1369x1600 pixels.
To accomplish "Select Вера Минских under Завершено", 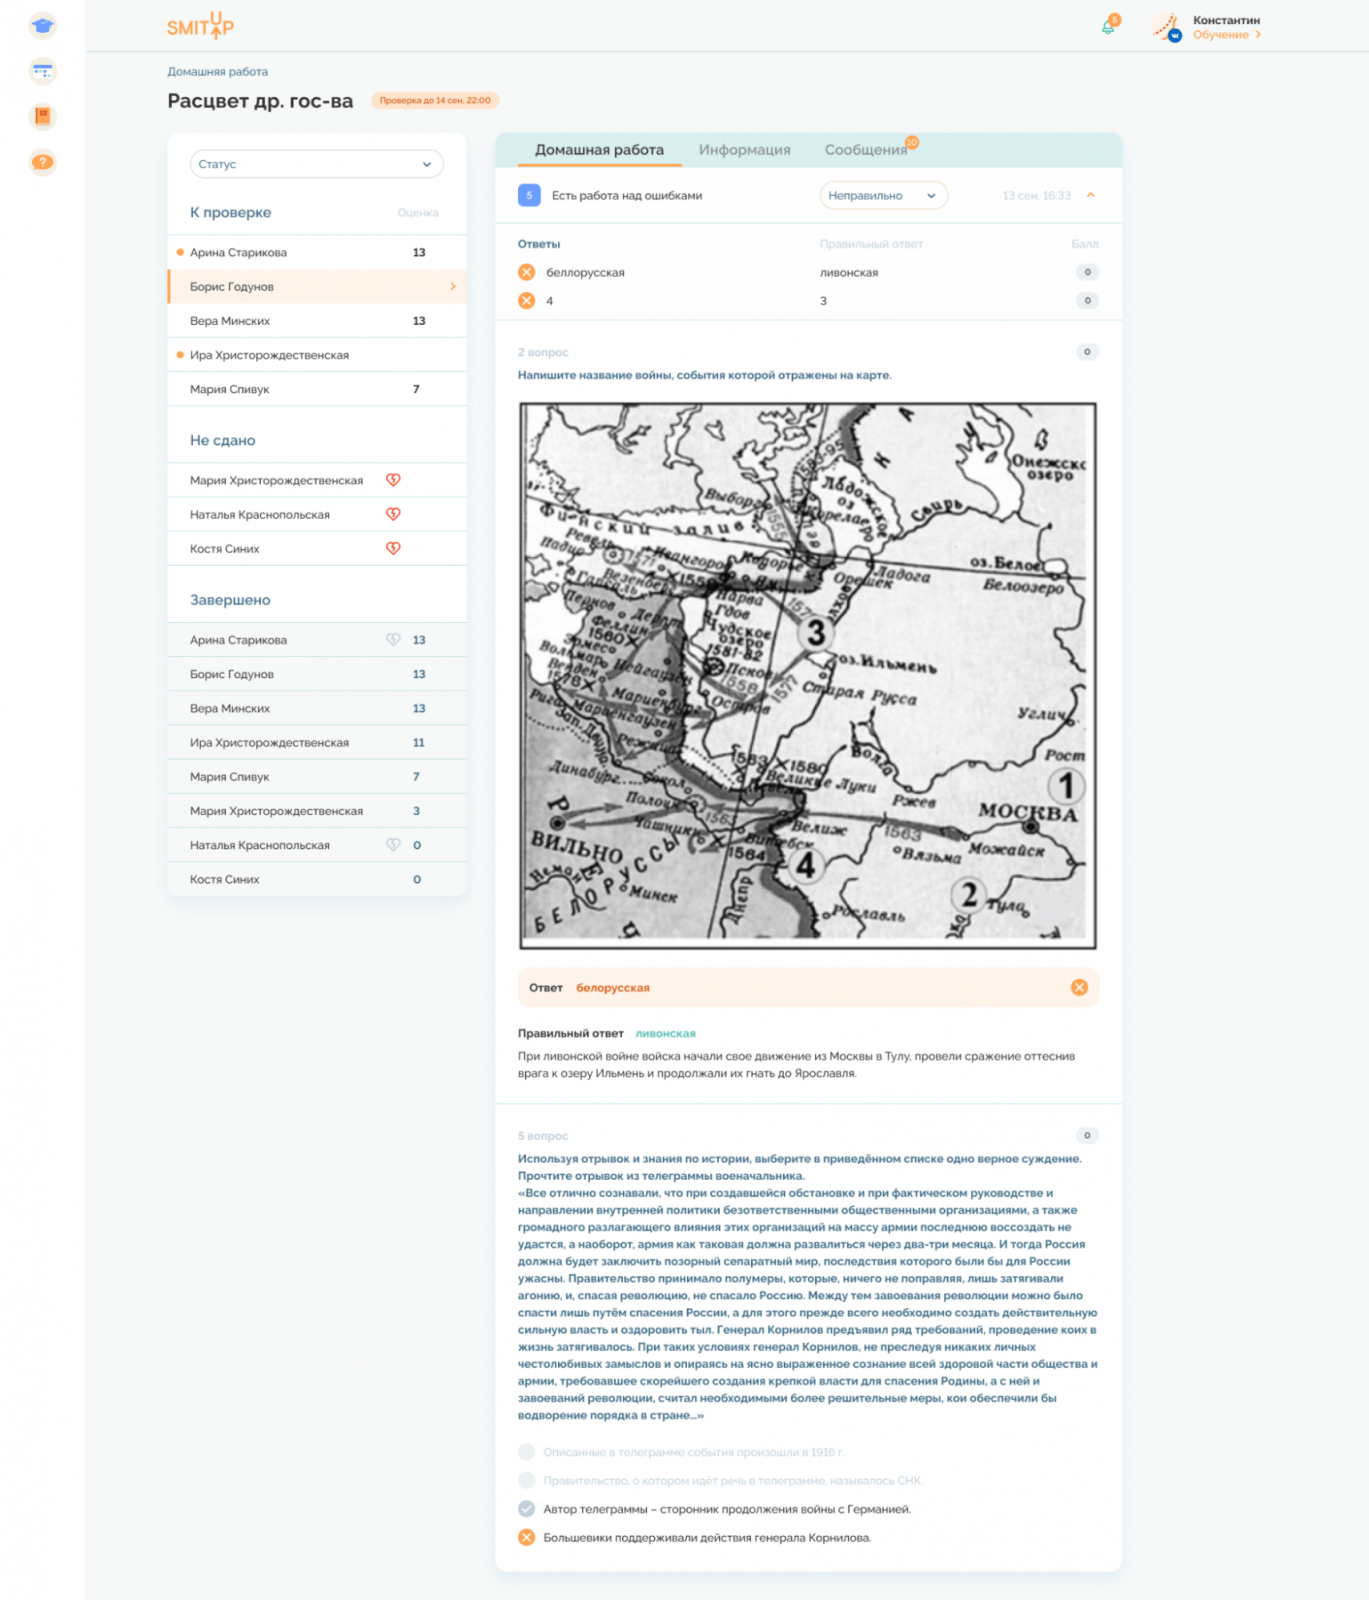I will (316, 708).
